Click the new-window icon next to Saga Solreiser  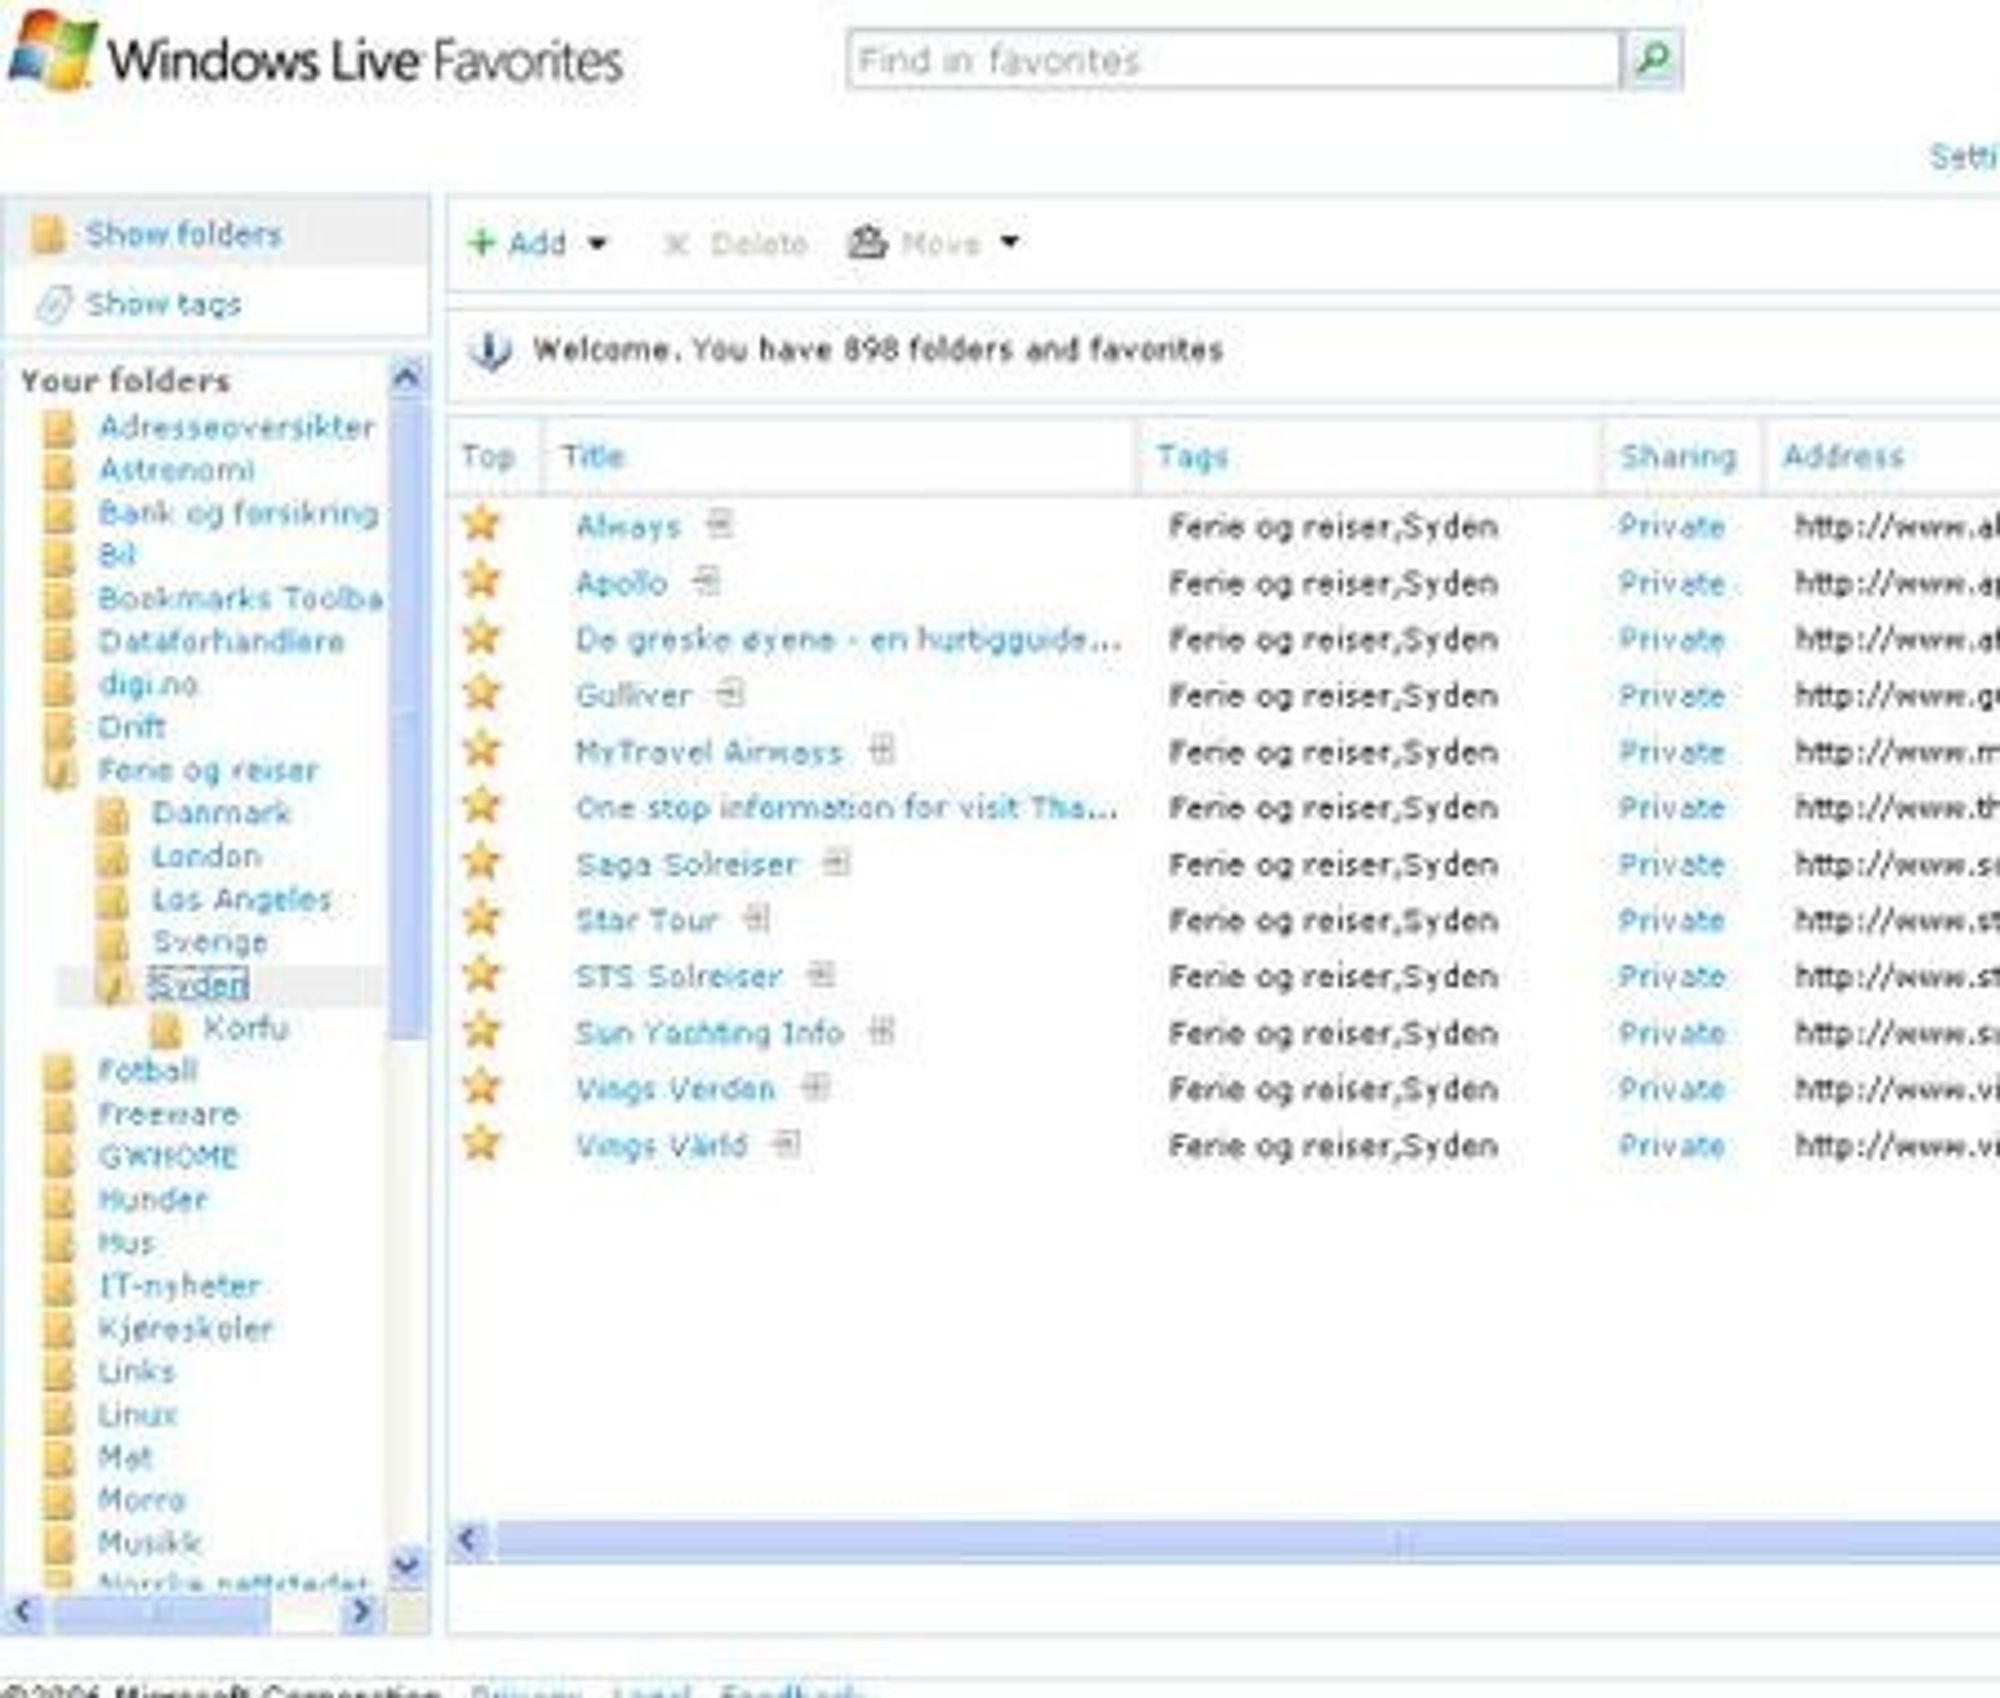click(x=836, y=861)
